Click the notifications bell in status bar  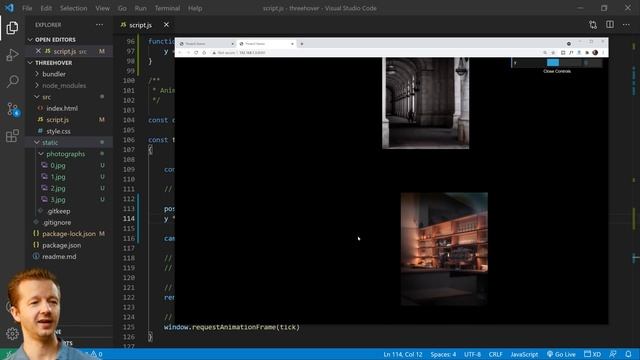click(x=629, y=354)
